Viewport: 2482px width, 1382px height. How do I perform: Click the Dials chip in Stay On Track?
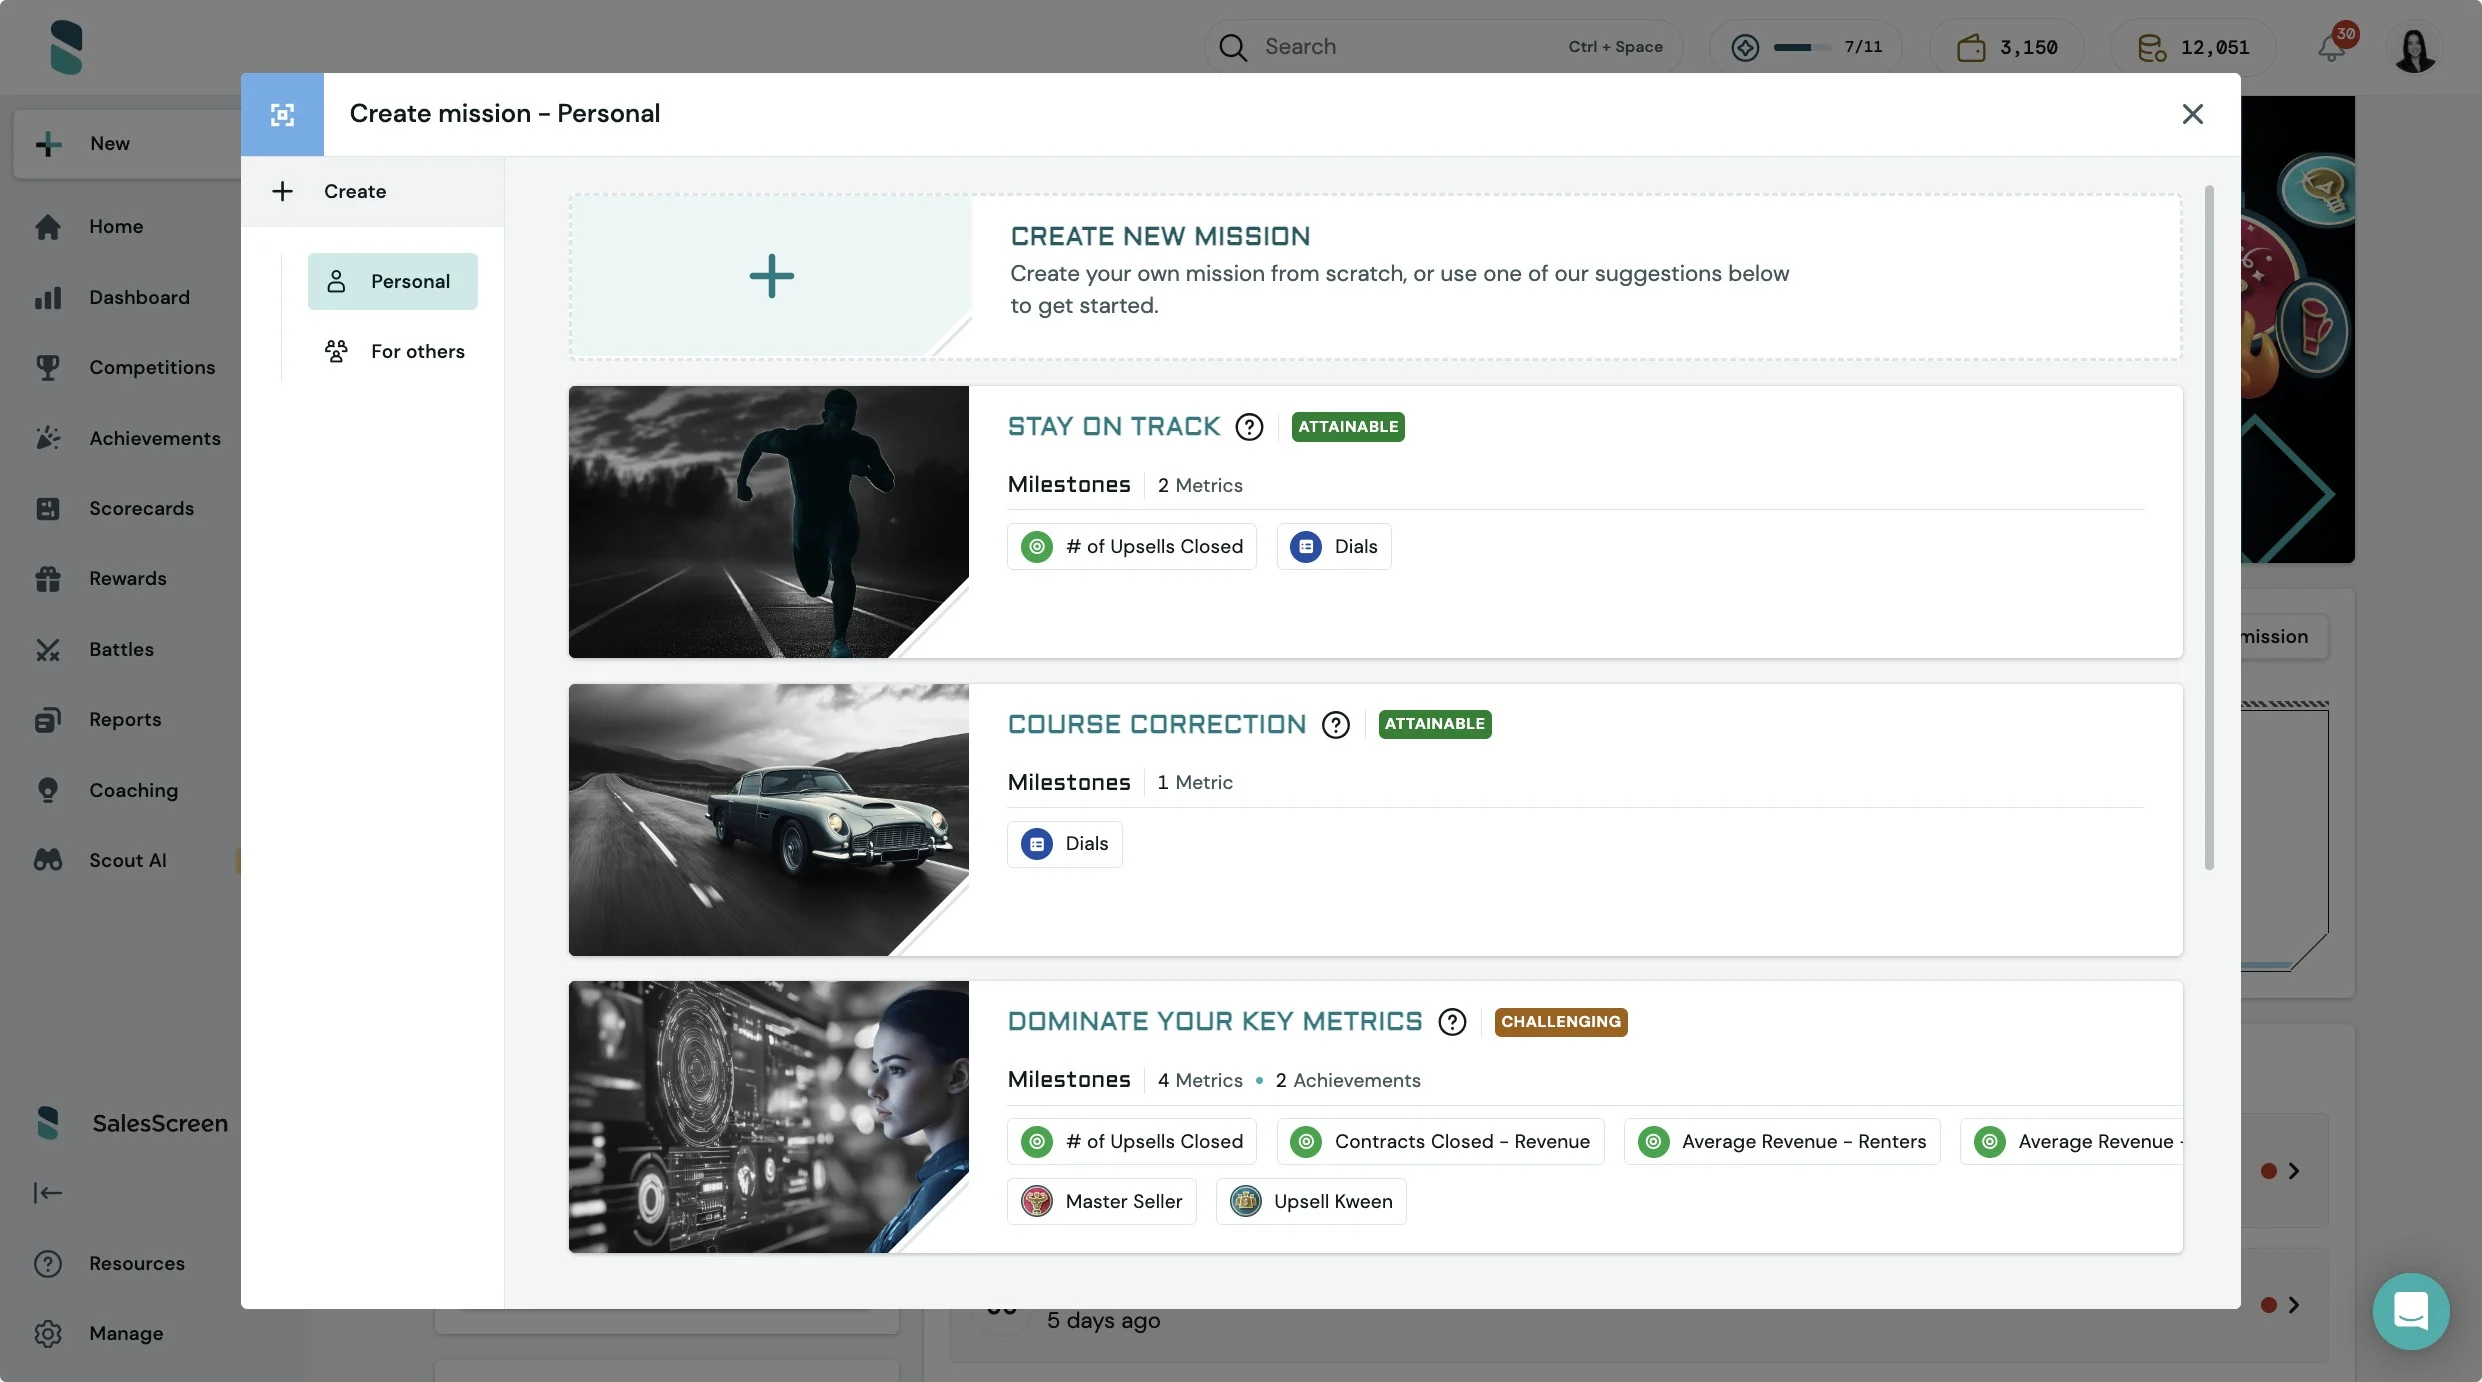point(1334,547)
